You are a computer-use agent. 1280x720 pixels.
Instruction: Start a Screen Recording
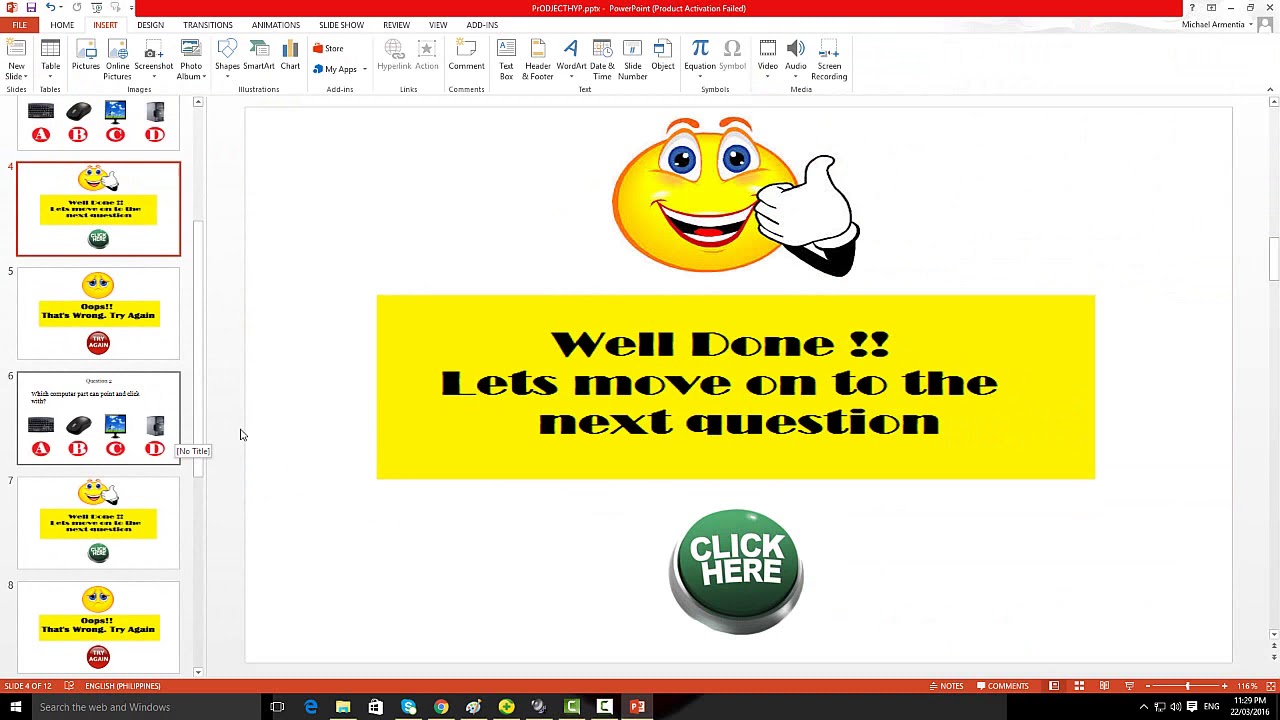pyautogui.click(x=829, y=60)
